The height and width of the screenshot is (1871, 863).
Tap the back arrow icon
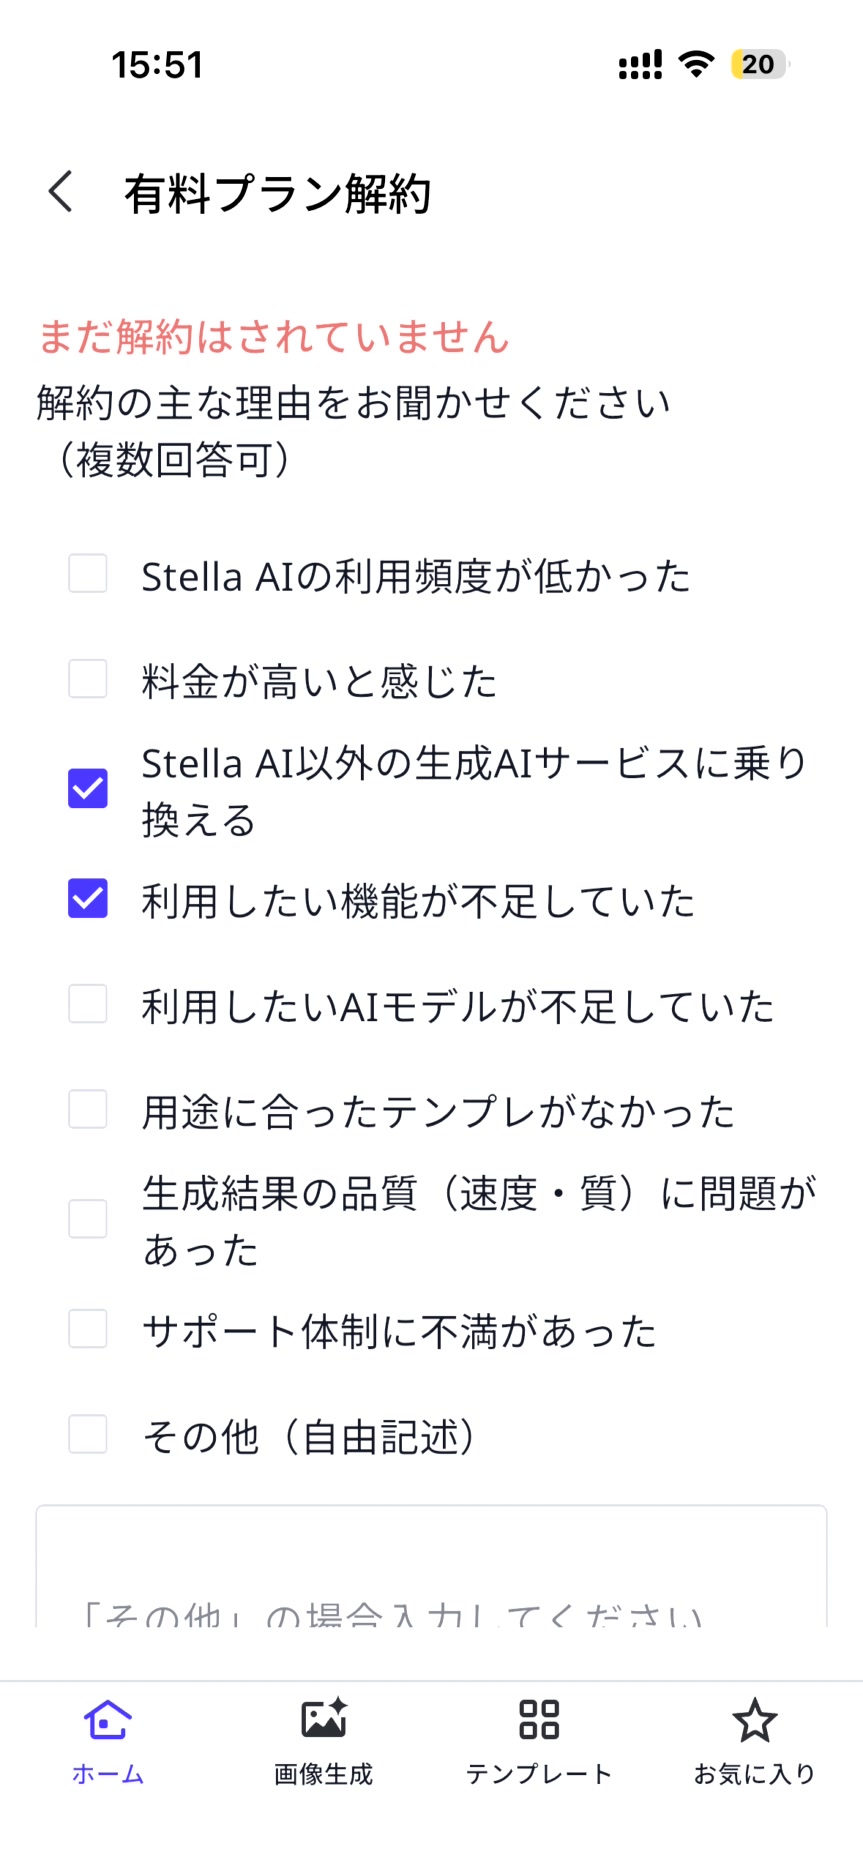point(61,191)
